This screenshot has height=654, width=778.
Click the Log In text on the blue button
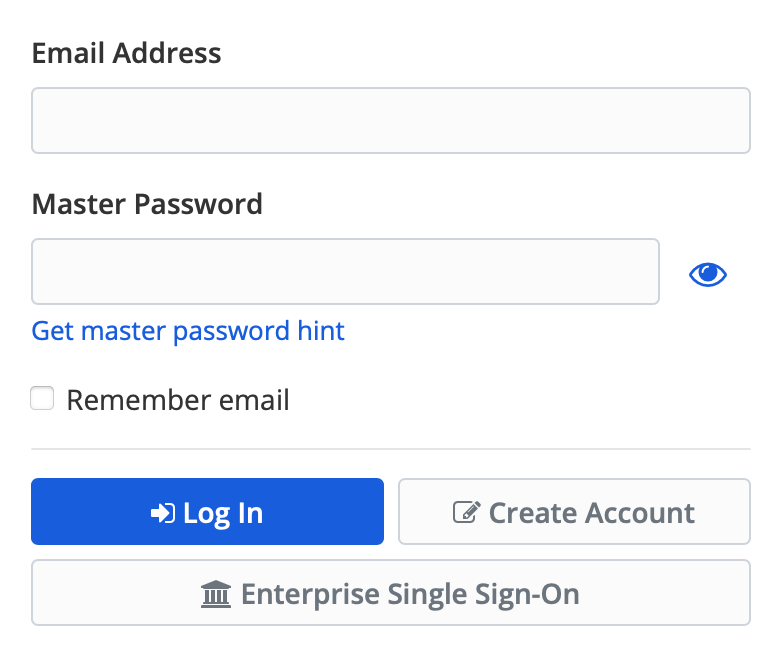click(x=223, y=514)
